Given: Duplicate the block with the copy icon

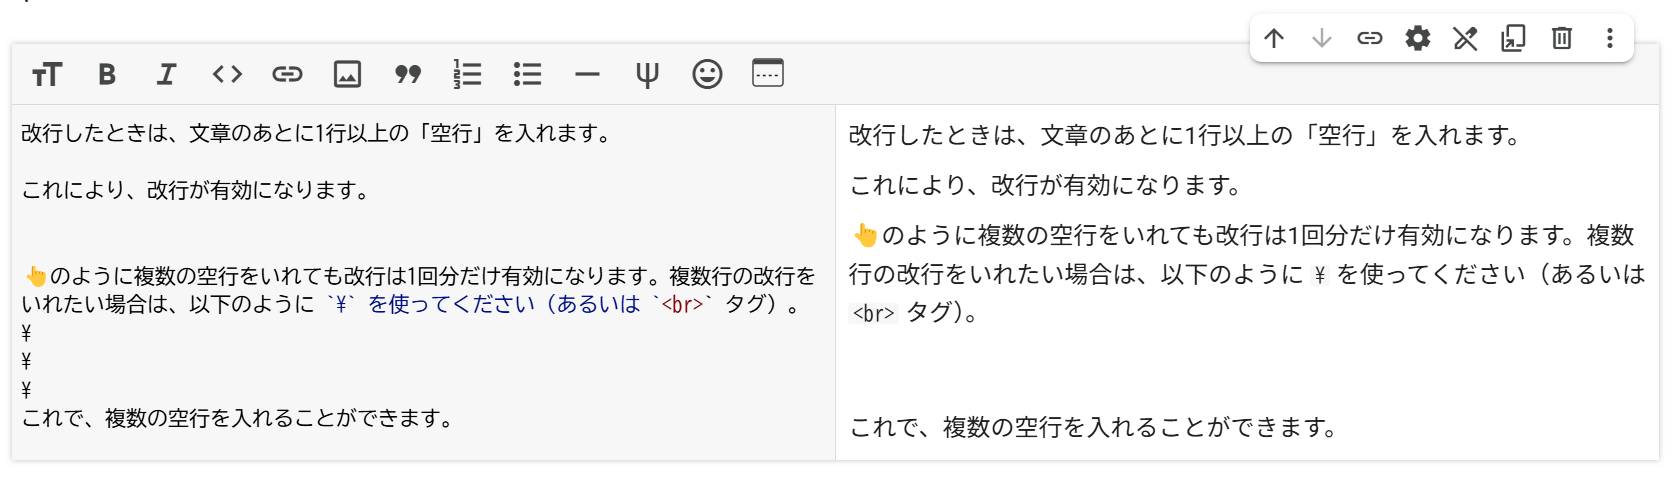Looking at the screenshot, I should tap(1513, 39).
